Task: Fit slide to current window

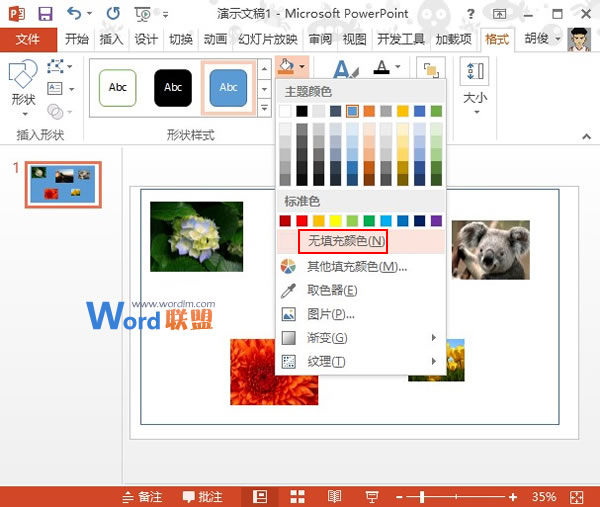Action: [x=577, y=497]
